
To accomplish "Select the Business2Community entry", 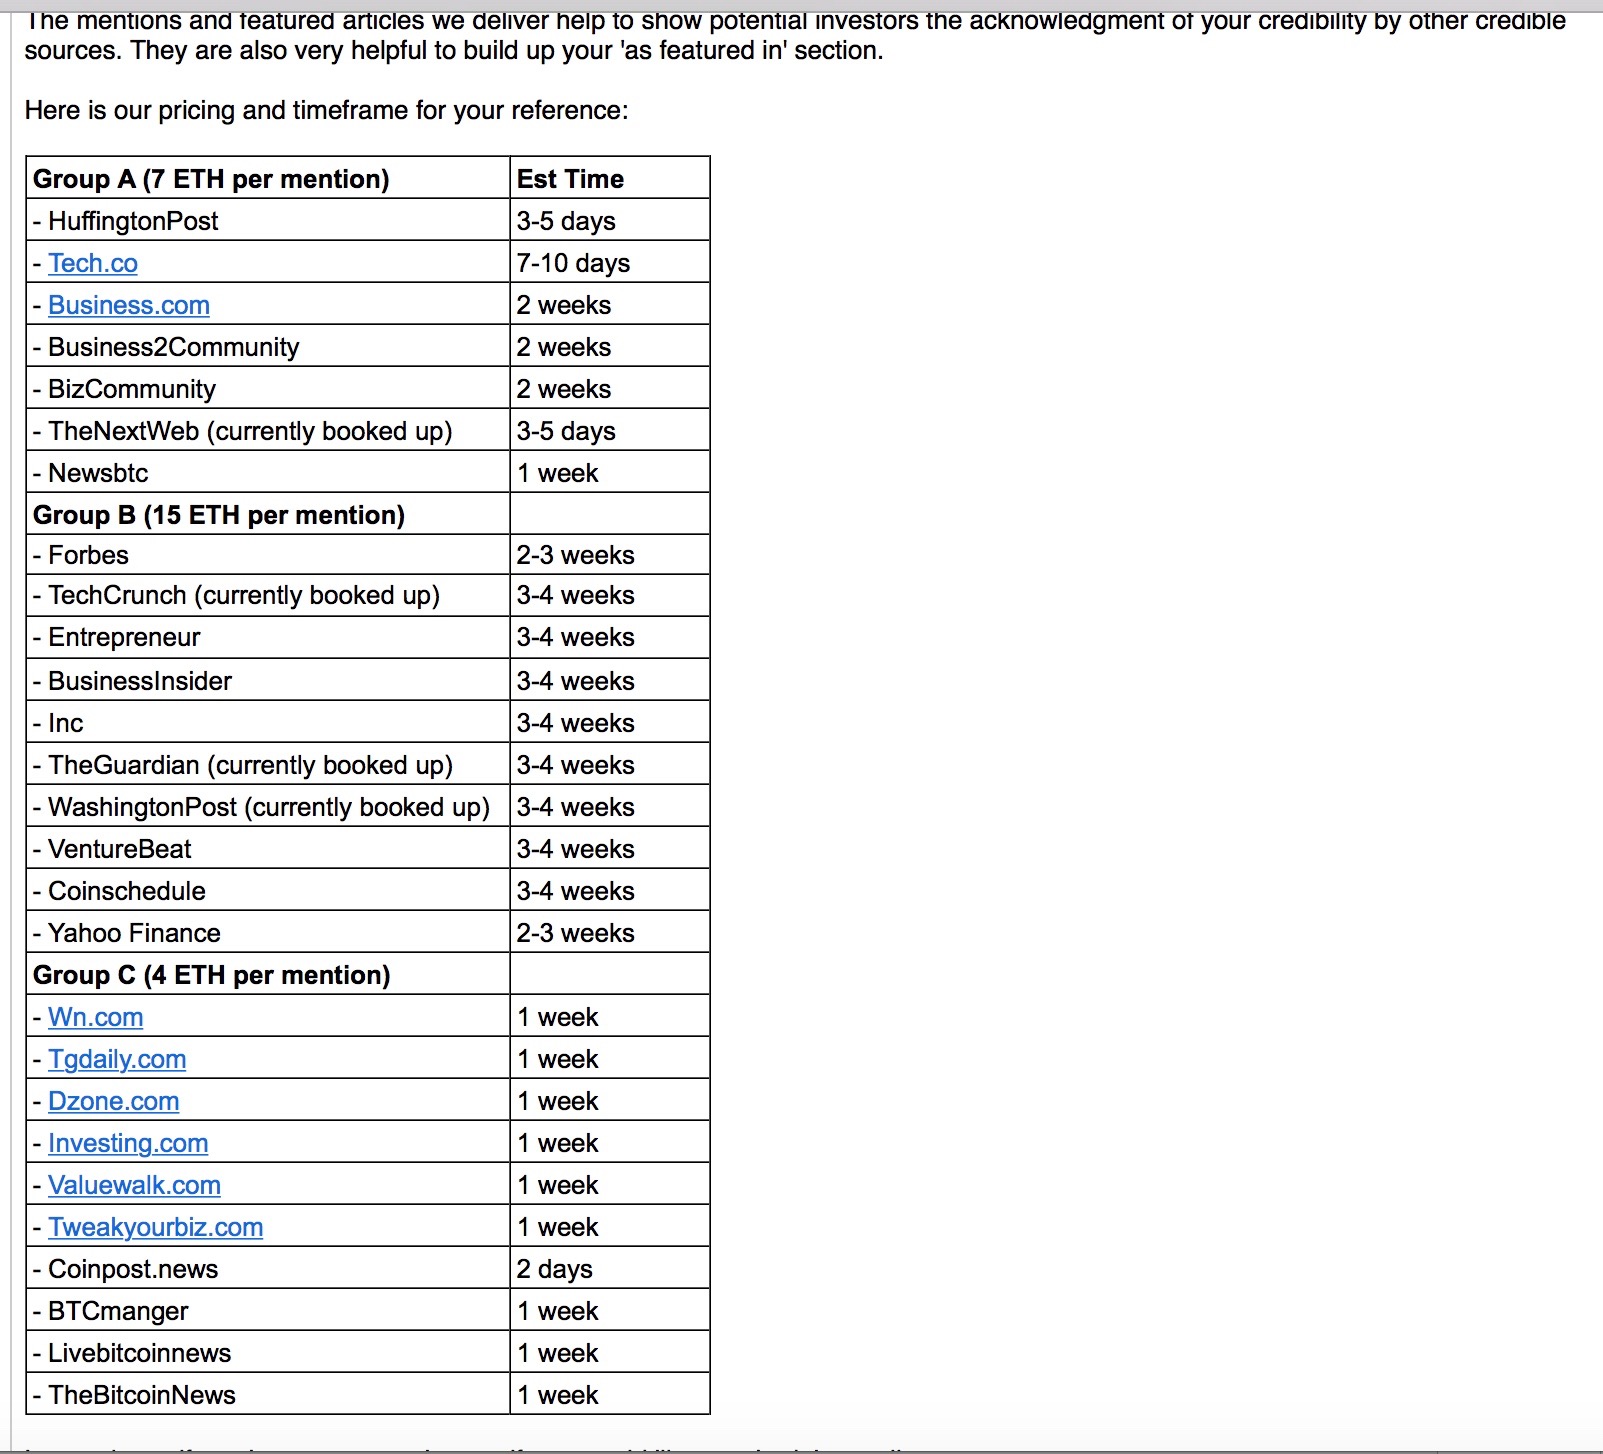I will 174,347.
